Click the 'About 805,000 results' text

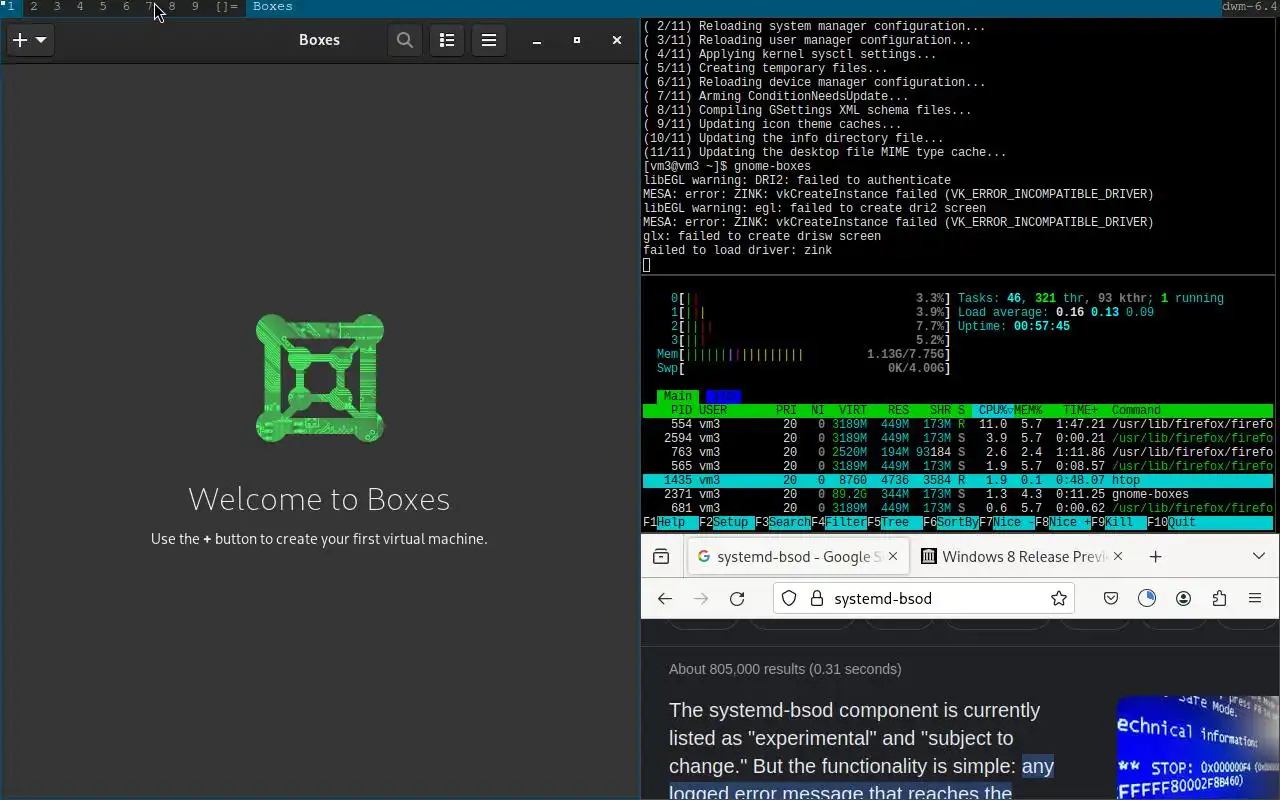click(785, 669)
